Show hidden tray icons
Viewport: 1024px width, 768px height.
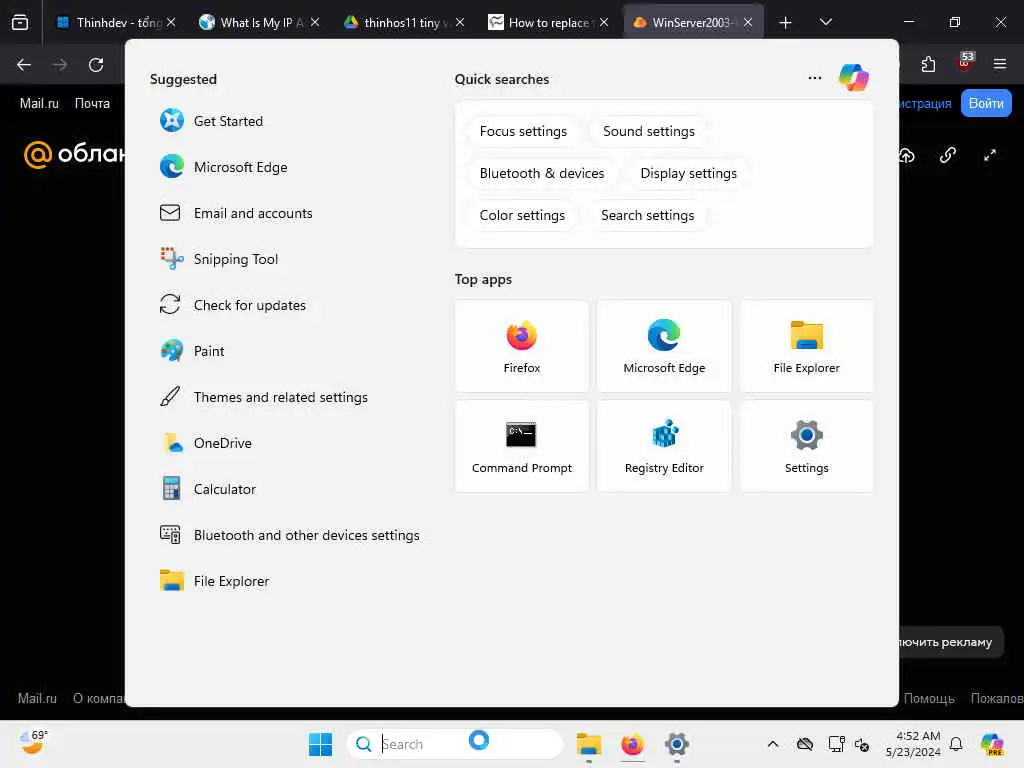click(773, 744)
